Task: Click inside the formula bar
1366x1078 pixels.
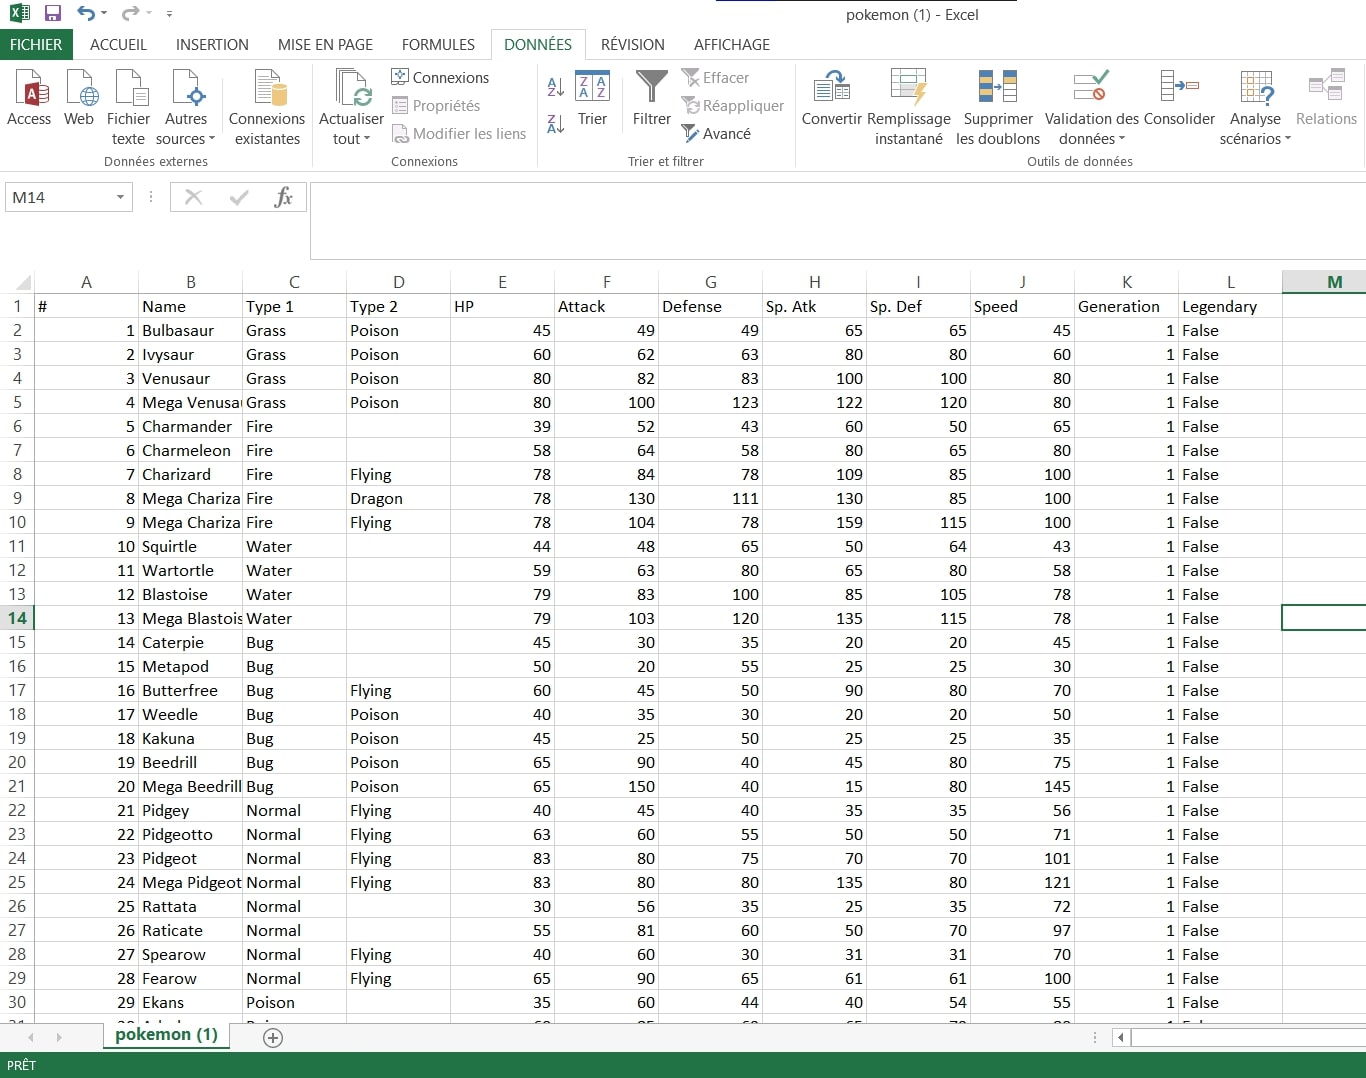Action: point(838,220)
